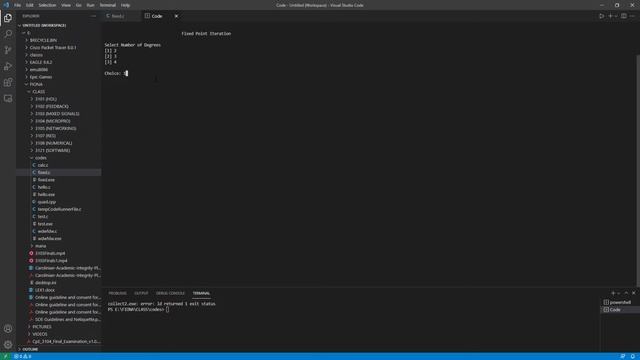Viewport: 640px width, 360px height.
Task: Collapse the UNTITLED (WORKSPACE) section
Action: pos(44,25)
